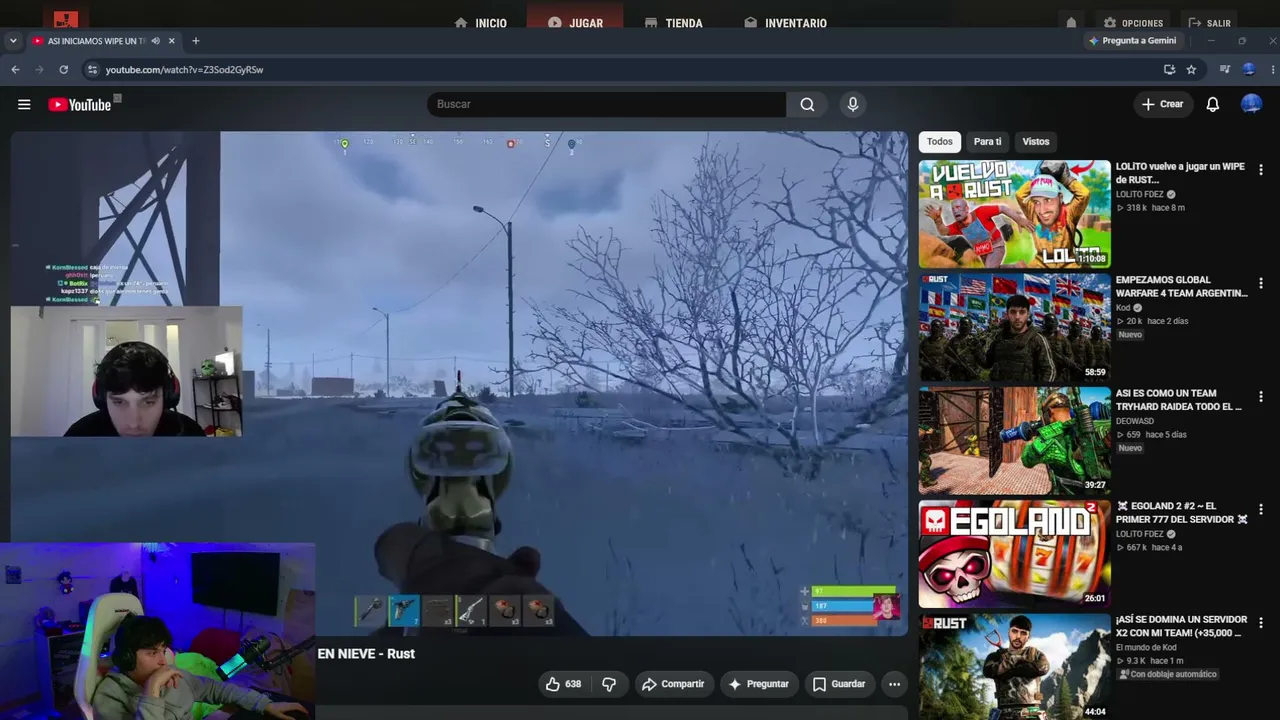Image resolution: width=1280 pixels, height=720 pixels.
Task: Open the YouTube account avatar menu
Action: click(x=1251, y=104)
